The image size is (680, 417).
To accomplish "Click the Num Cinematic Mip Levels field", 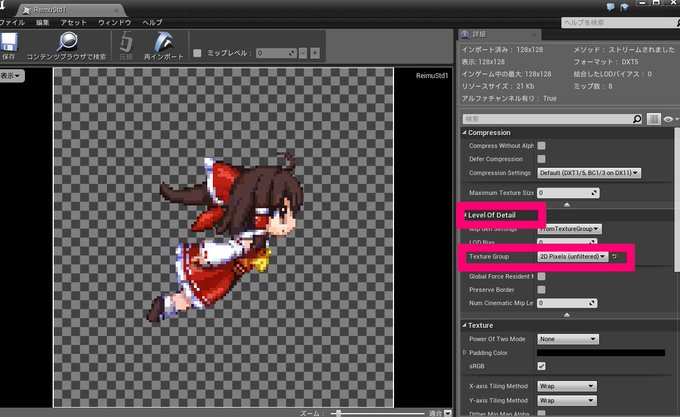I will 567,303.
